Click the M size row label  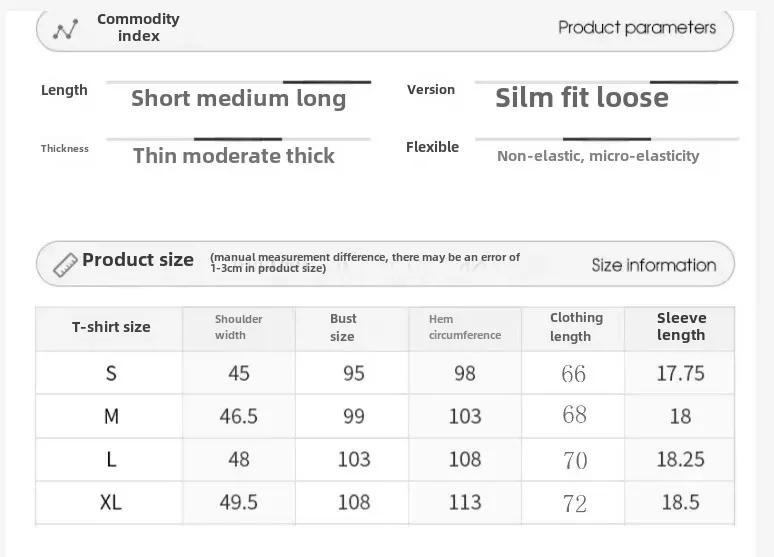click(111, 416)
